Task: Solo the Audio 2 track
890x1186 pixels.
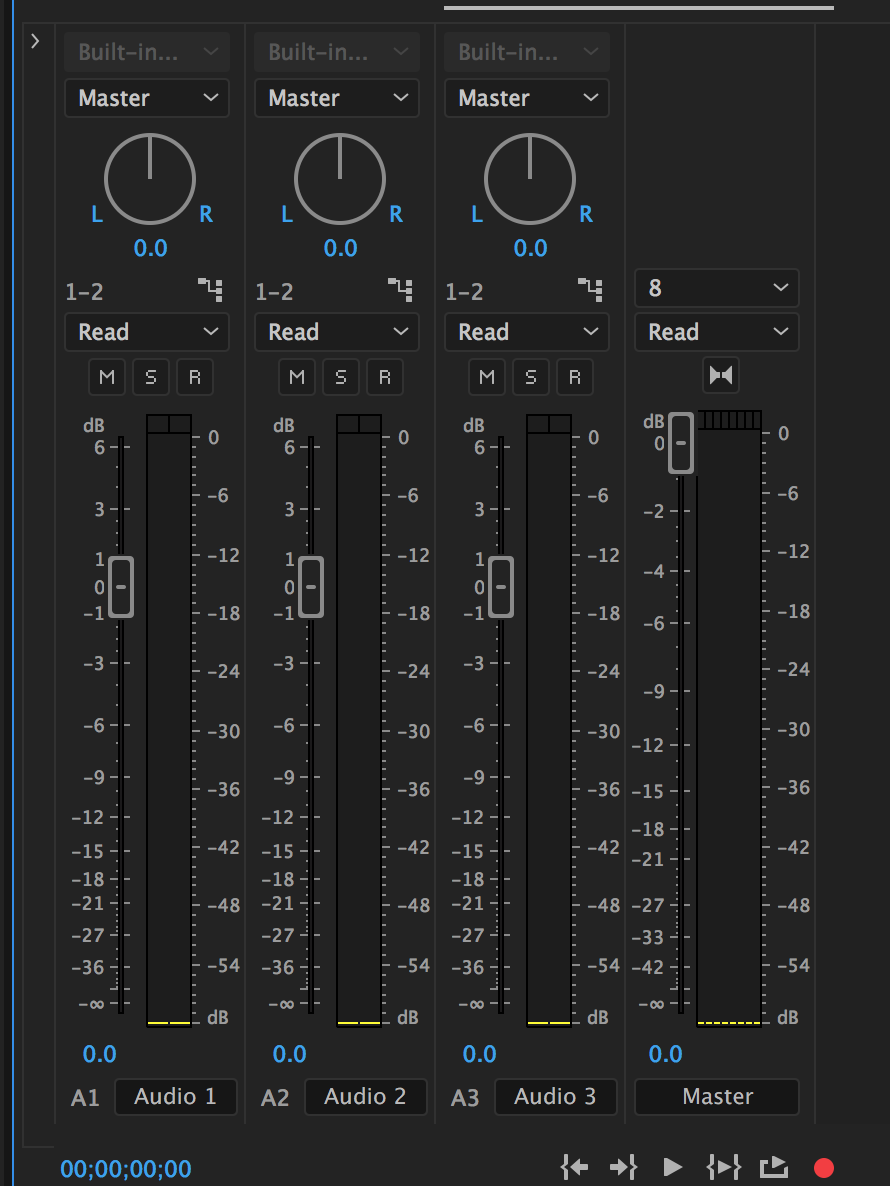Action: tap(341, 377)
